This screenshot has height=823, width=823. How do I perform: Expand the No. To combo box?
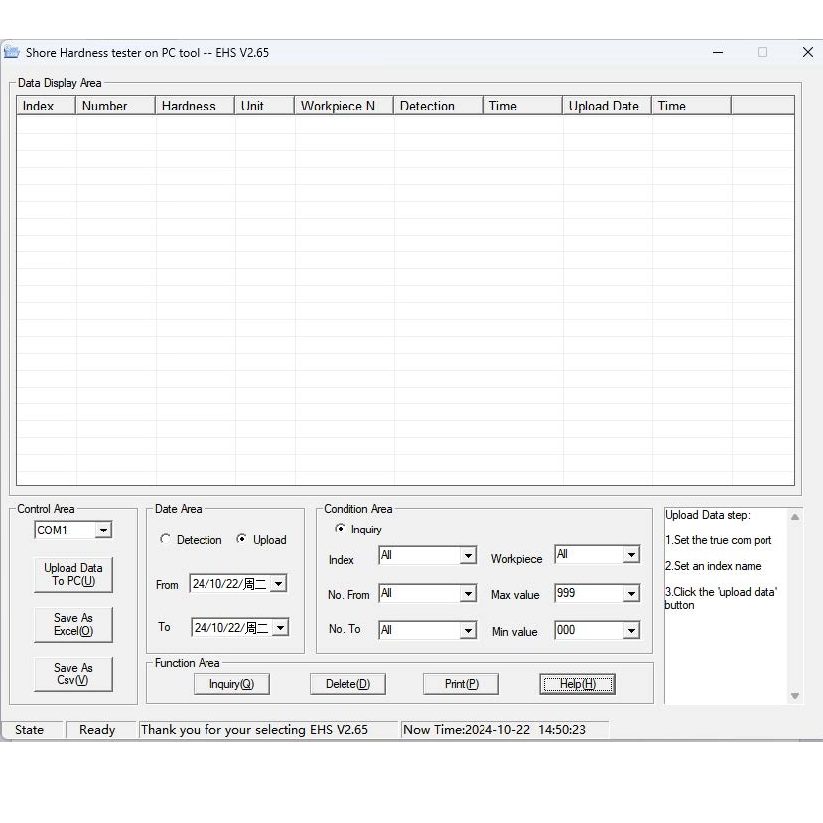pos(468,630)
